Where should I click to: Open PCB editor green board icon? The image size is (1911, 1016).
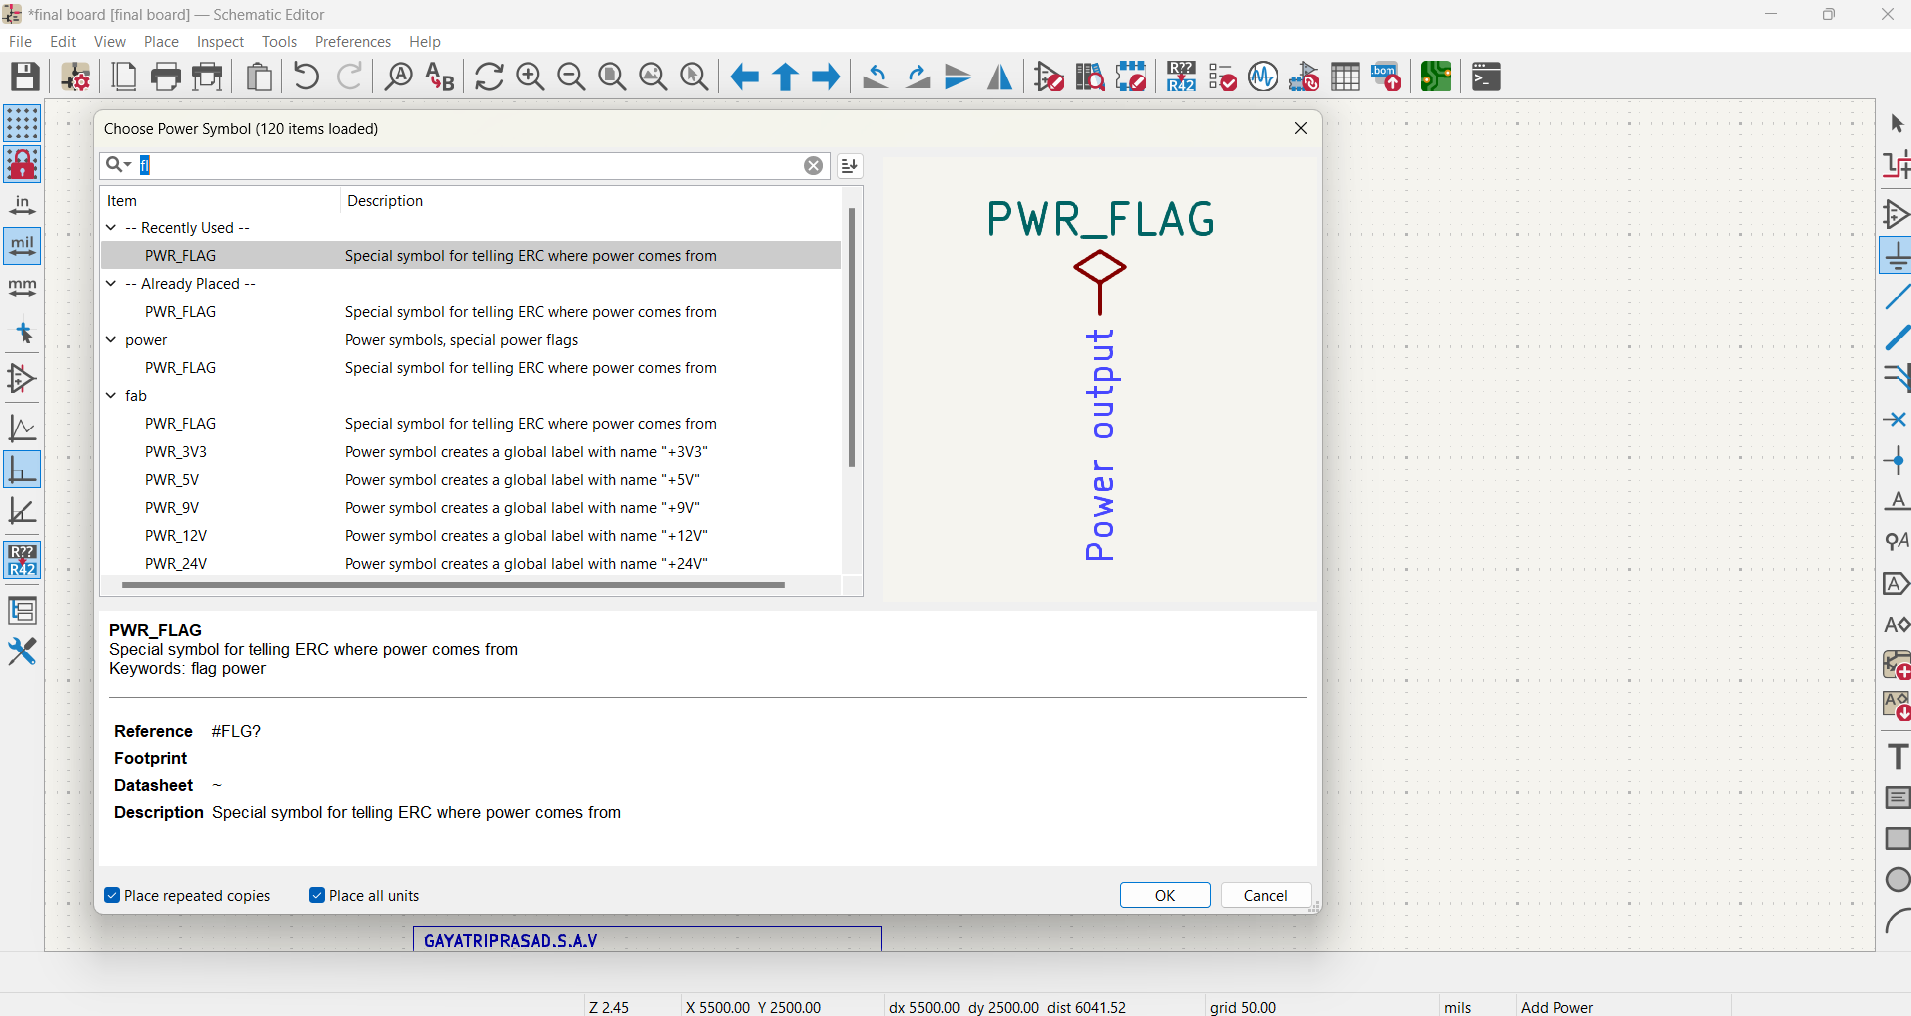(1436, 76)
